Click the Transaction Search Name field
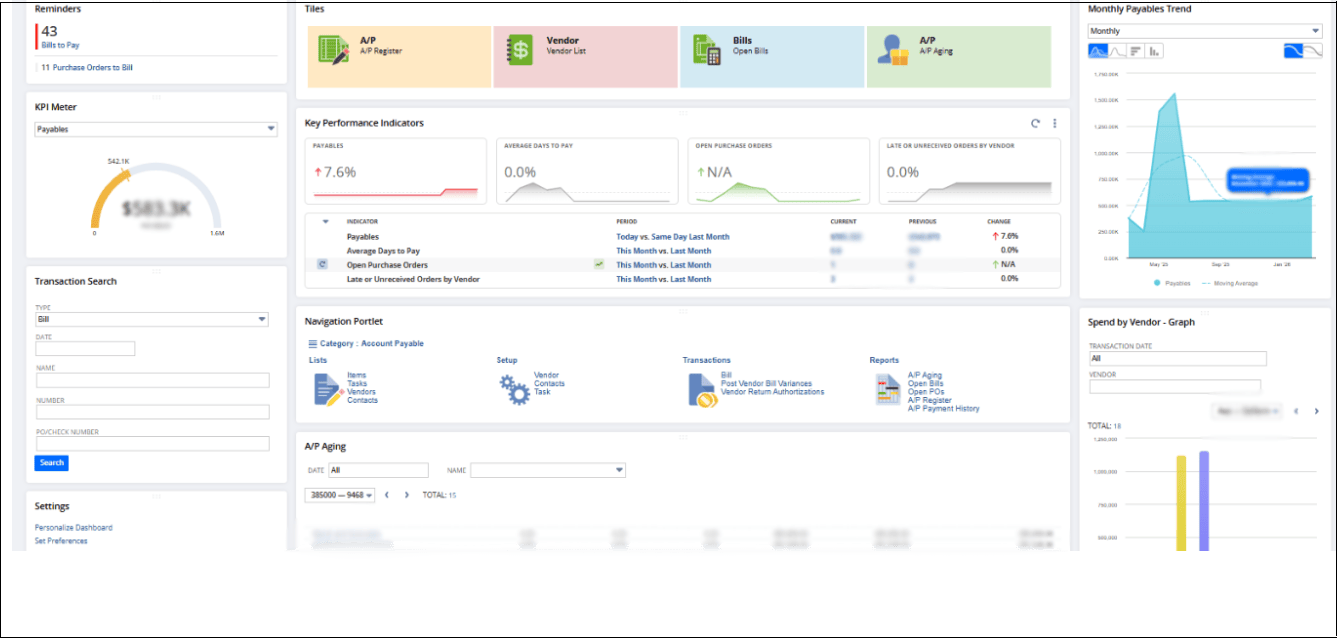 point(152,380)
